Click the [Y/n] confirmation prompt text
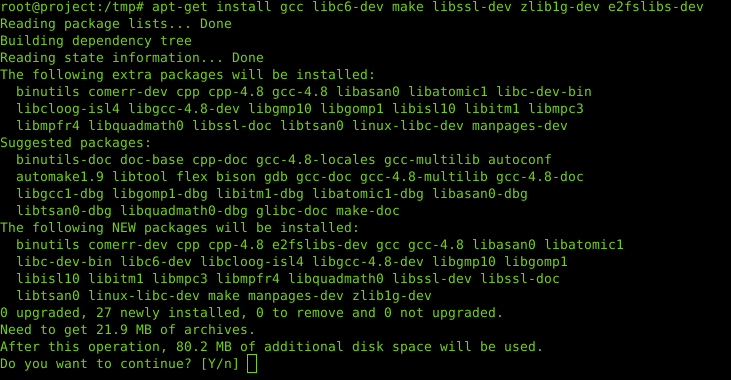Image resolution: width=731 pixels, height=380 pixels. click(x=219, y=364)
